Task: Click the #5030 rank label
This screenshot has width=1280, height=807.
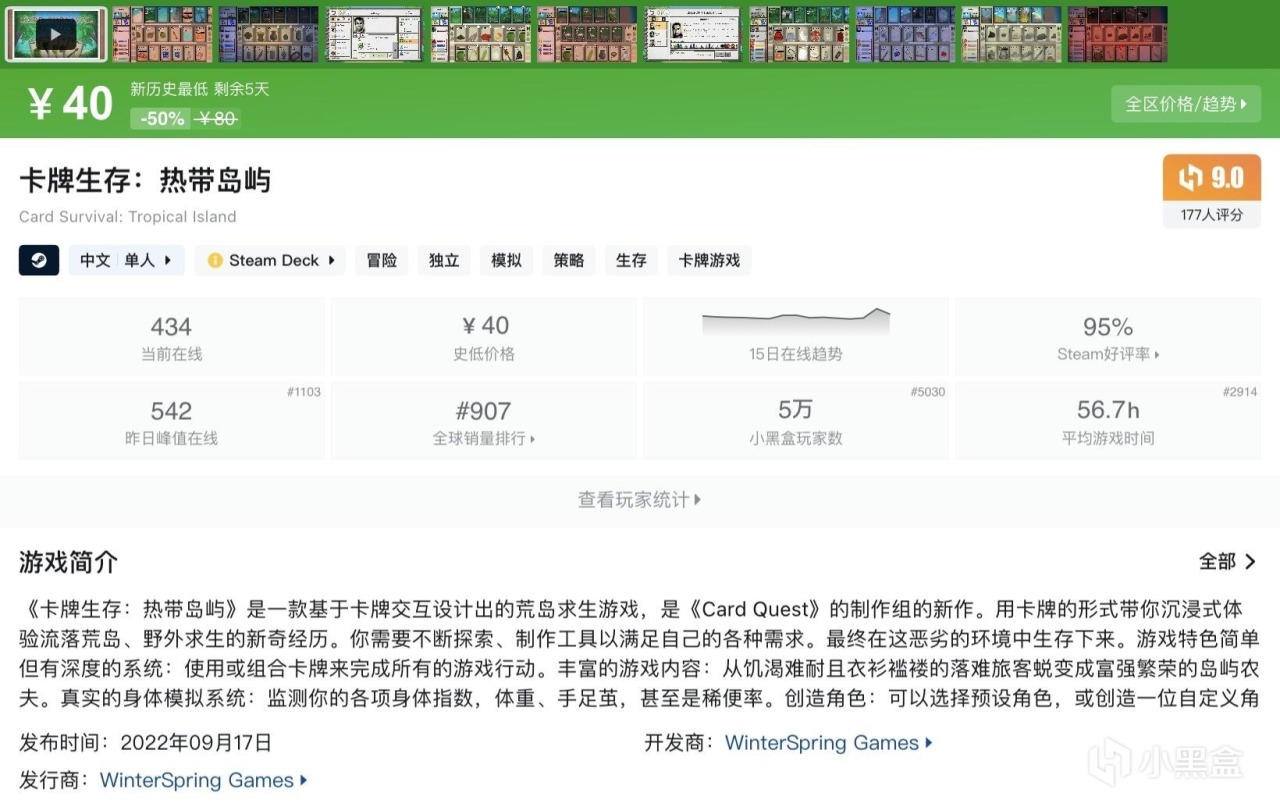Action: [927, 392]
